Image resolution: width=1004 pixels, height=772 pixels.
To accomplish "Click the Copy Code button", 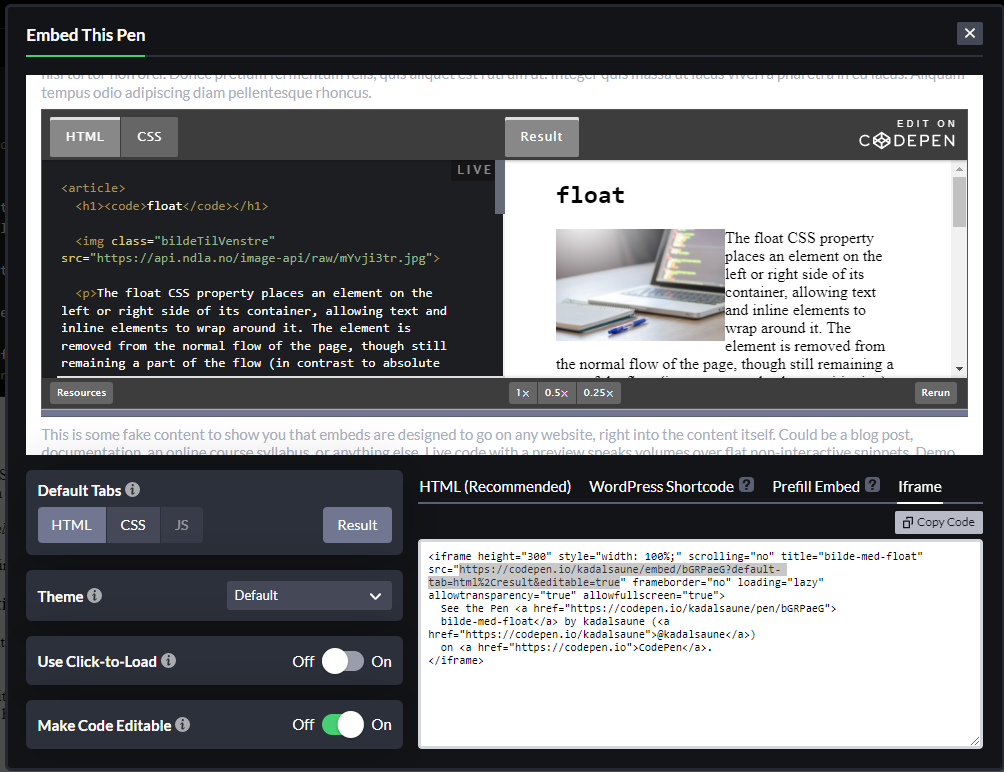I will [939, 522].
